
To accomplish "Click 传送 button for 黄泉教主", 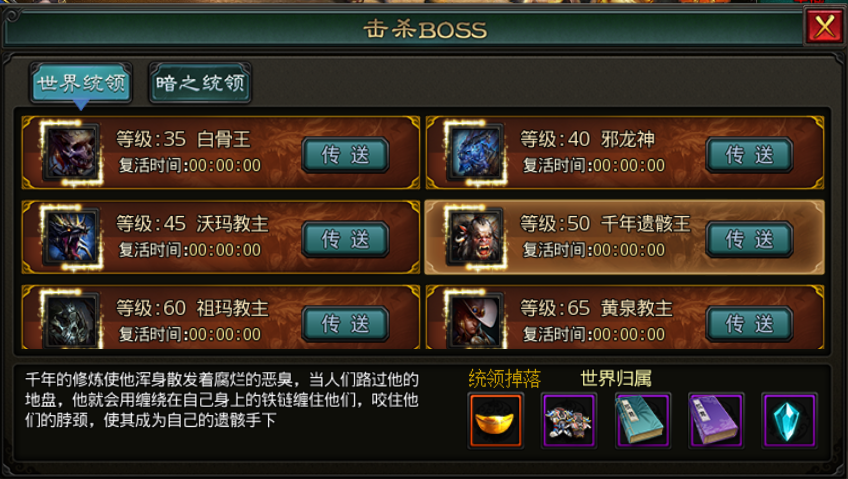I will pyautogui.click(x=749, y=324).
